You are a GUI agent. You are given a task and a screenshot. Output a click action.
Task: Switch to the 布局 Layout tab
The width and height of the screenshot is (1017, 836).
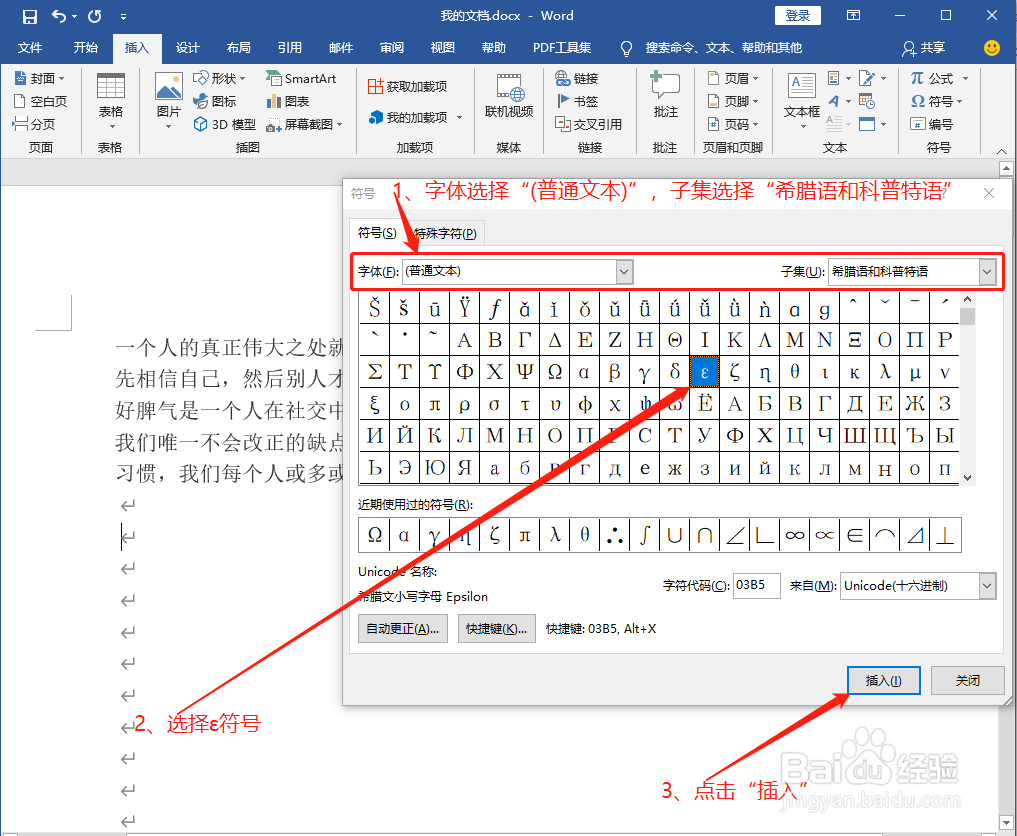coord(239,47)
